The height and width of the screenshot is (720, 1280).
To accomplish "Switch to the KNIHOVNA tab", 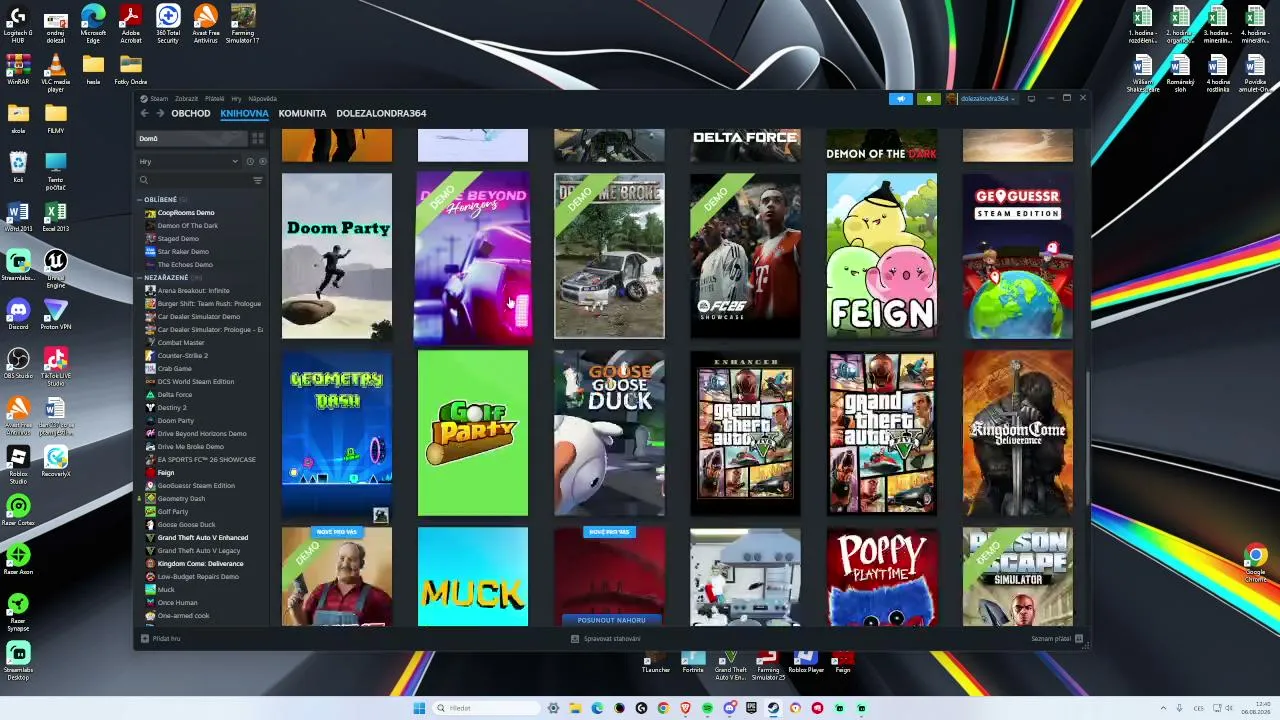I will pyautogui.click(x=244, y=113).
